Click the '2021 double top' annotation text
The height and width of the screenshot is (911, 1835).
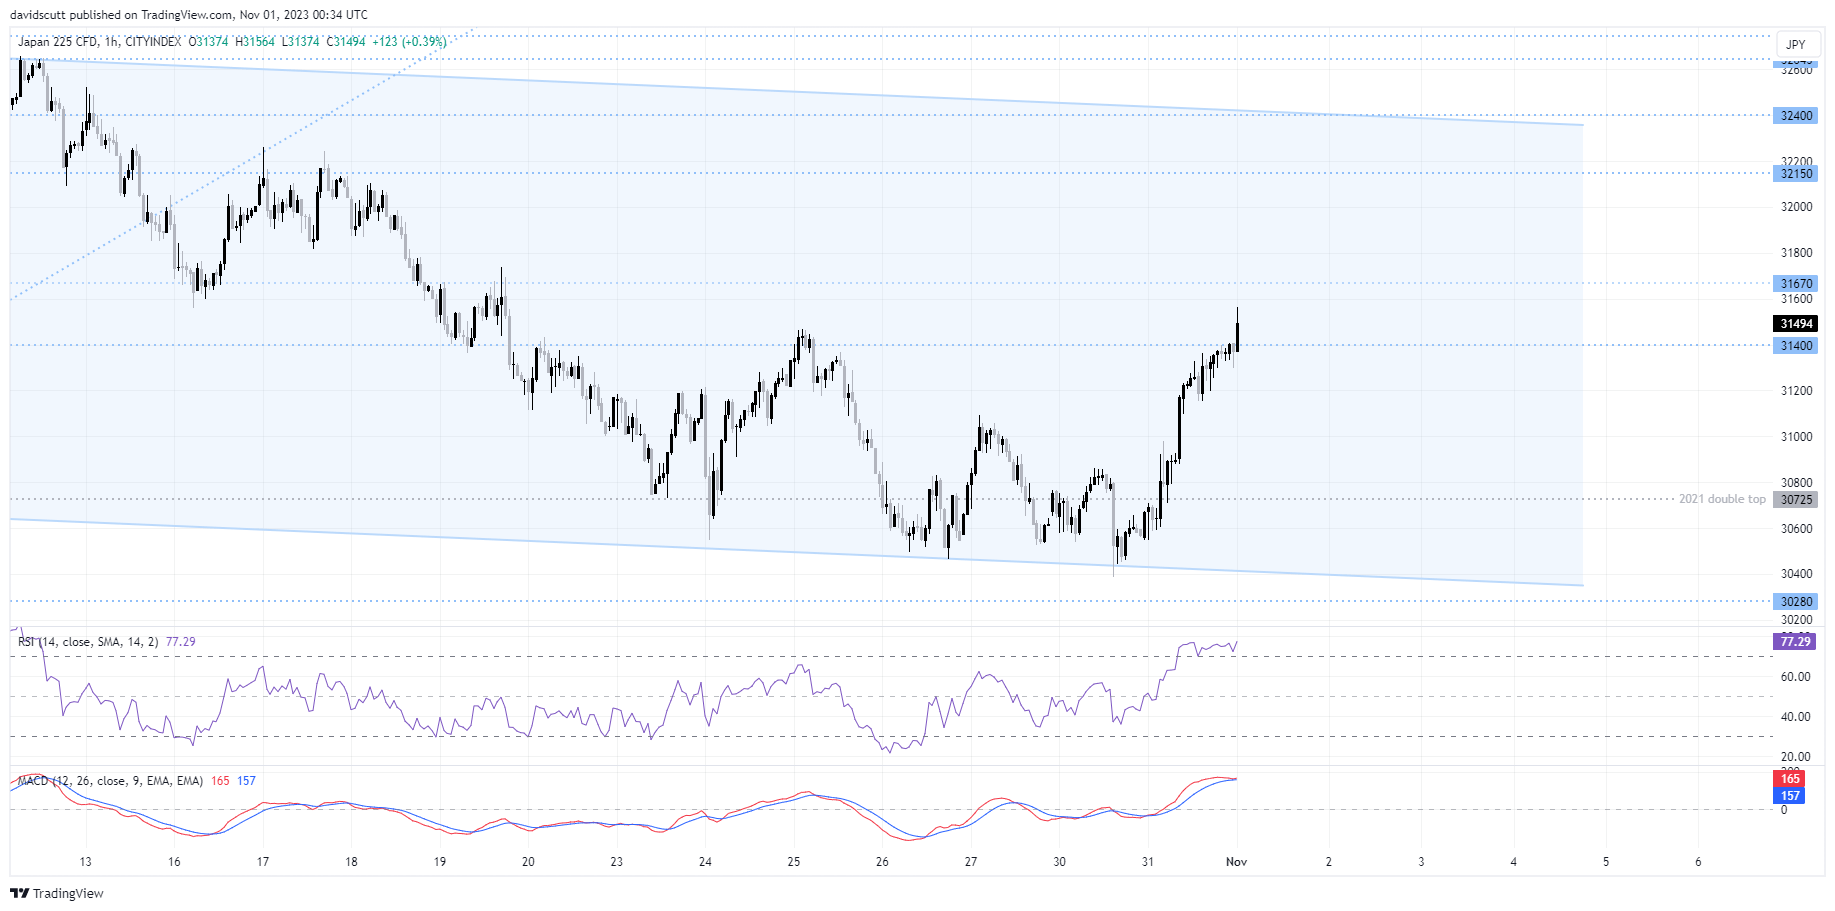click(1722, 499)
